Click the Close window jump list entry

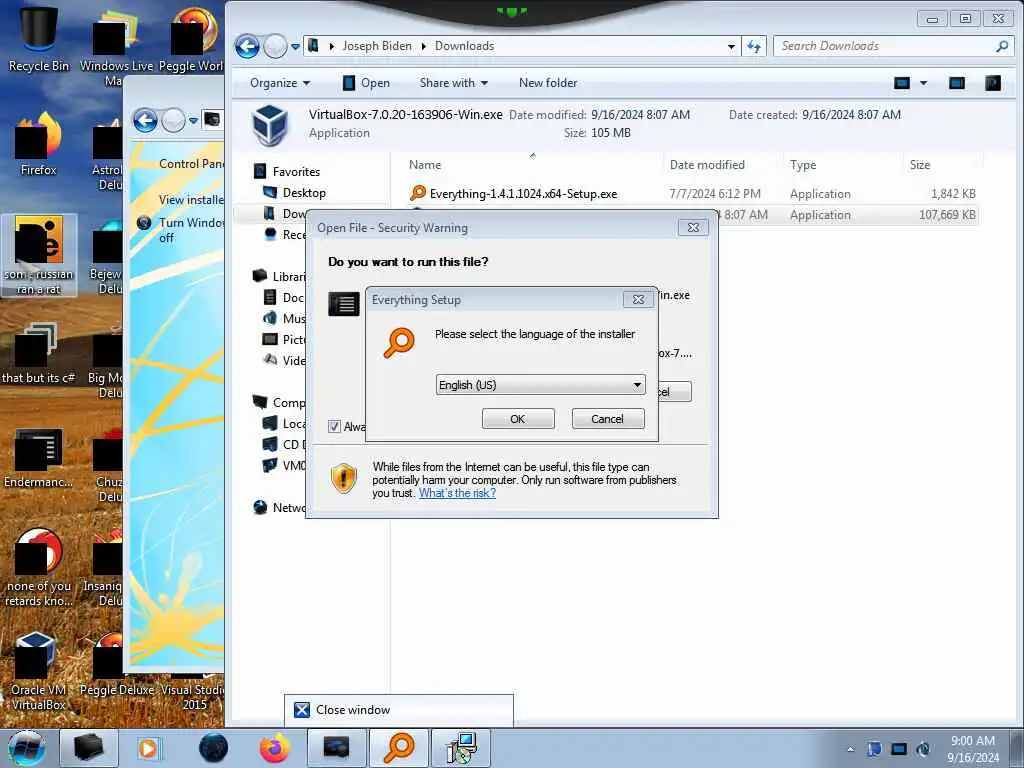pyautogui.click(x=398, y=710)
